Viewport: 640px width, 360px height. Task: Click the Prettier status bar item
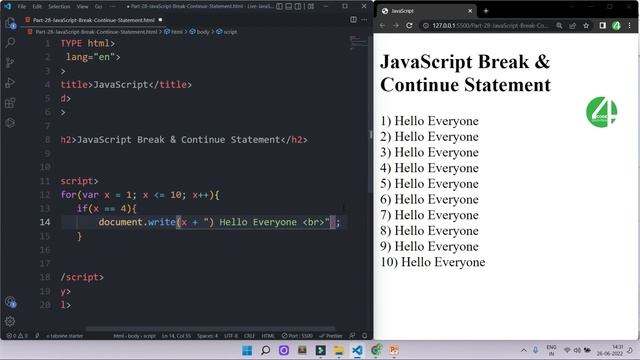[x=331, y=336]
